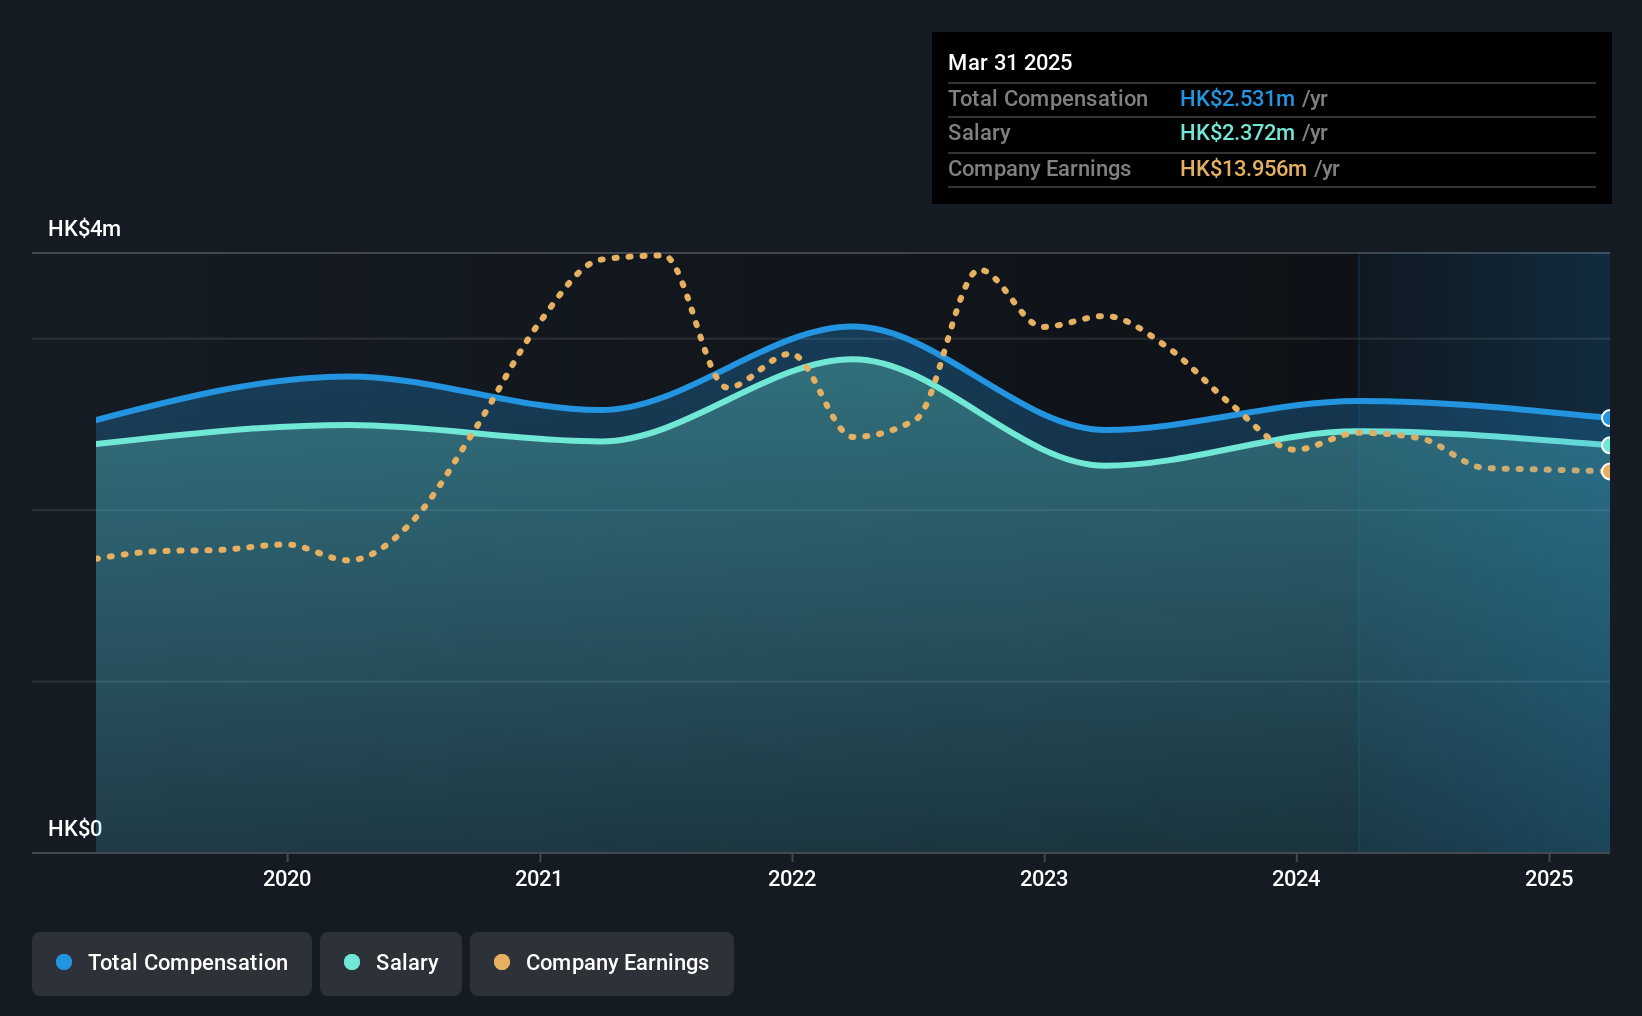Click the orange Company Earnings legend dot

click(502, 962)
